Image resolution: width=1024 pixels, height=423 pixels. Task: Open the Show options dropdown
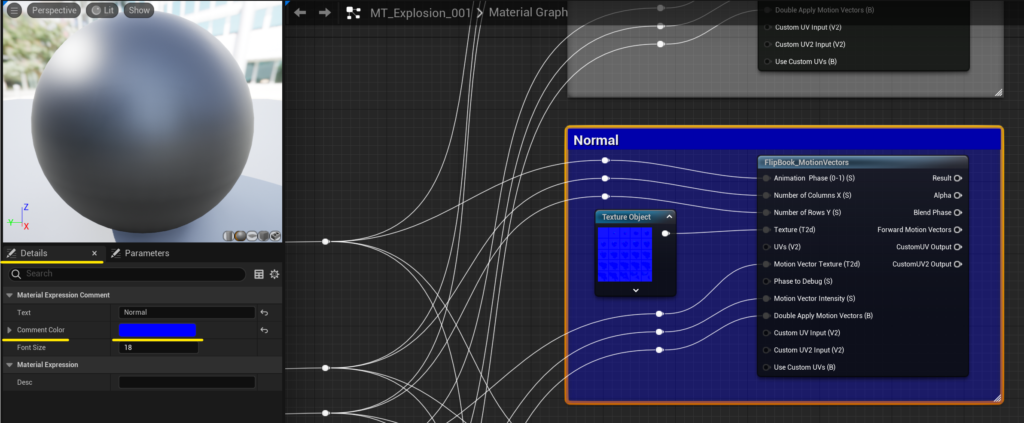tap(139, 10)
